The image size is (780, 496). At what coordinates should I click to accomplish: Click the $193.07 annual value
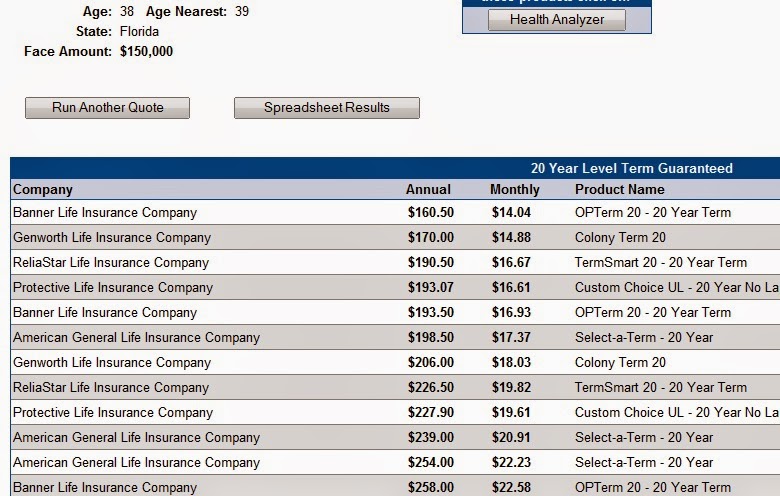click(431, 288)
